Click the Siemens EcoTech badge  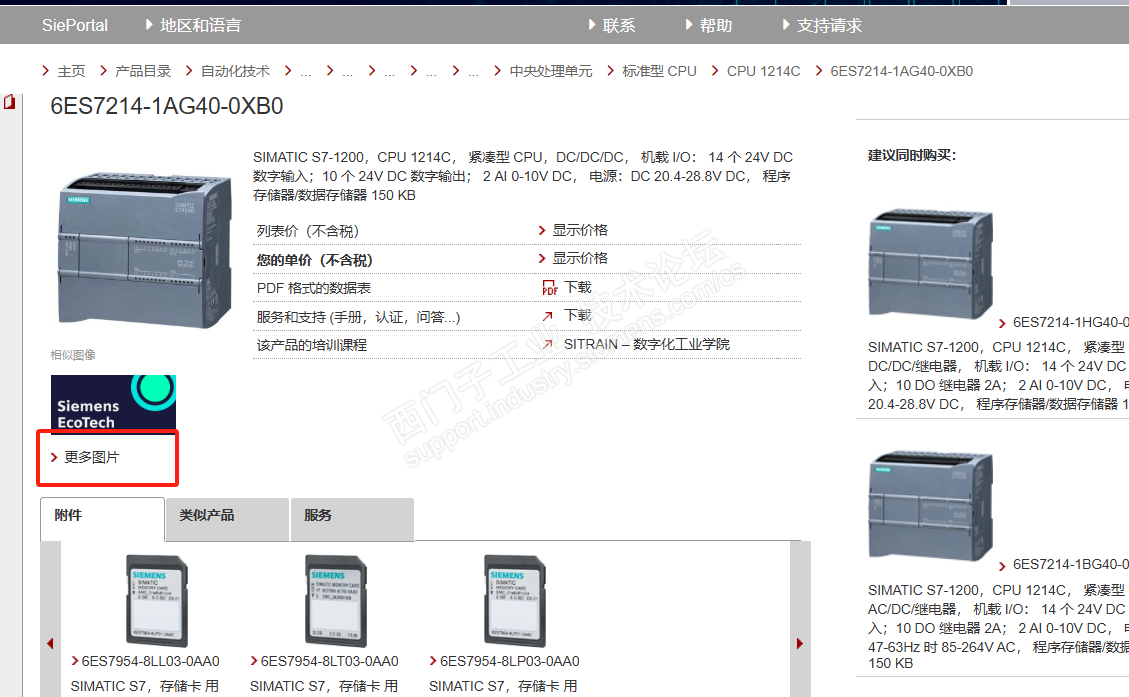113,403
